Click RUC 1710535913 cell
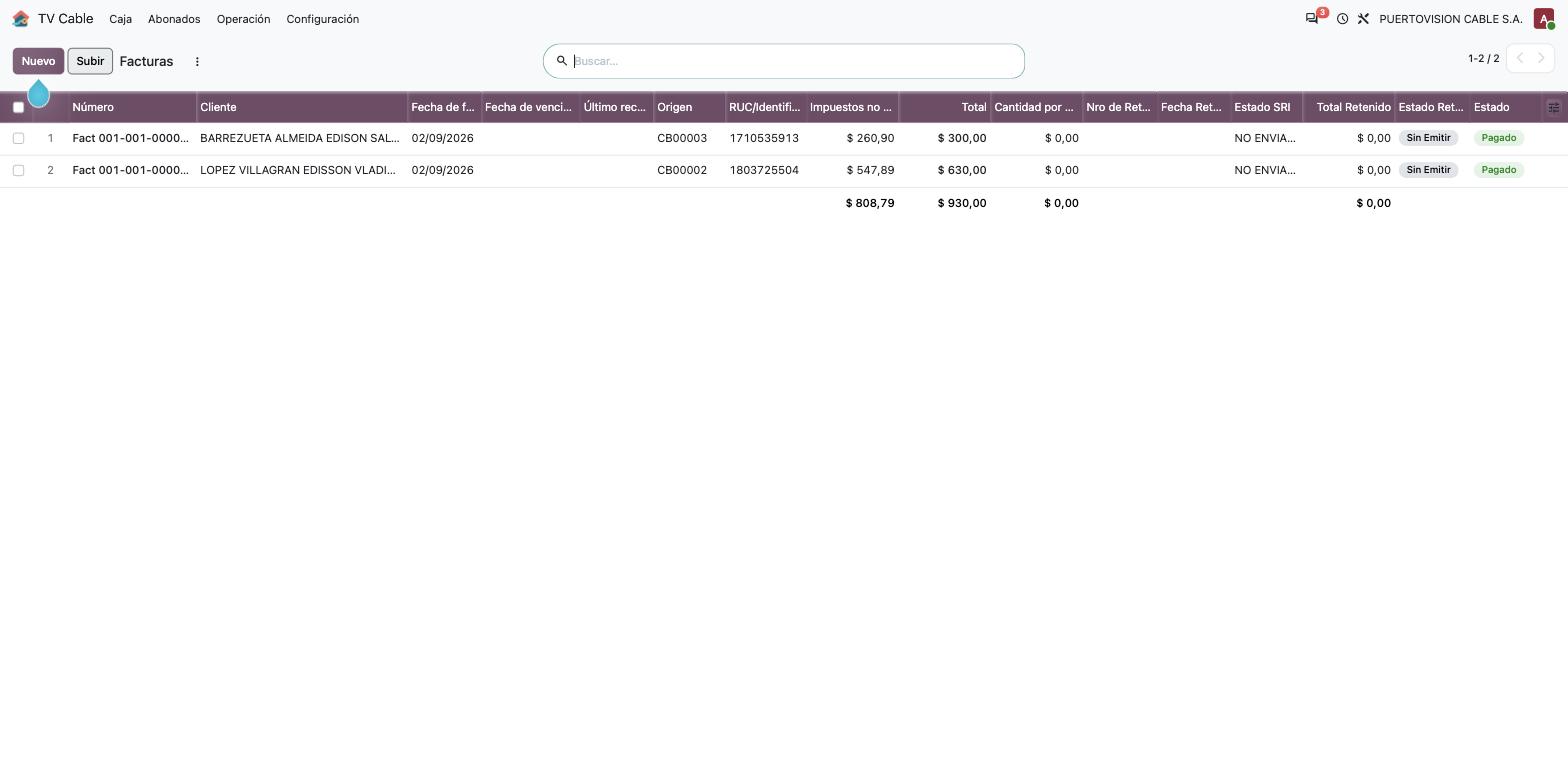Screen dimensions: 1568x770 click(764, 138)
